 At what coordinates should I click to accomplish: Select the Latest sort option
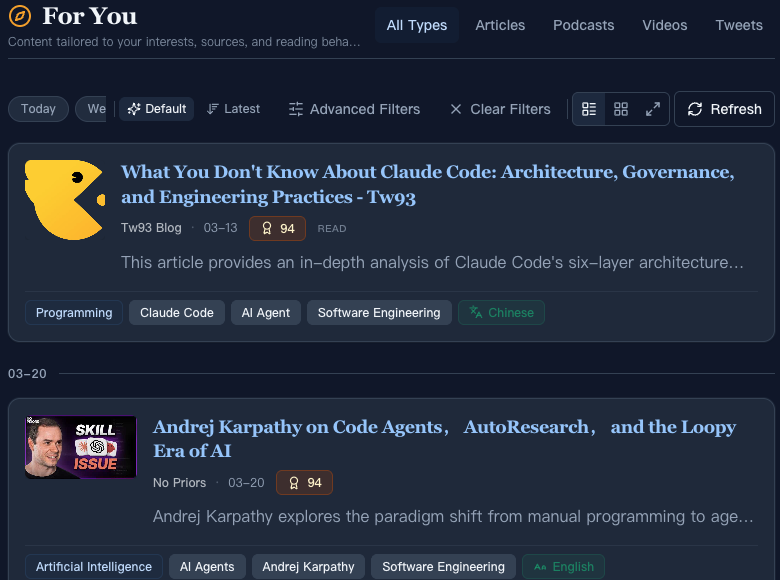(x=233, y=109)
